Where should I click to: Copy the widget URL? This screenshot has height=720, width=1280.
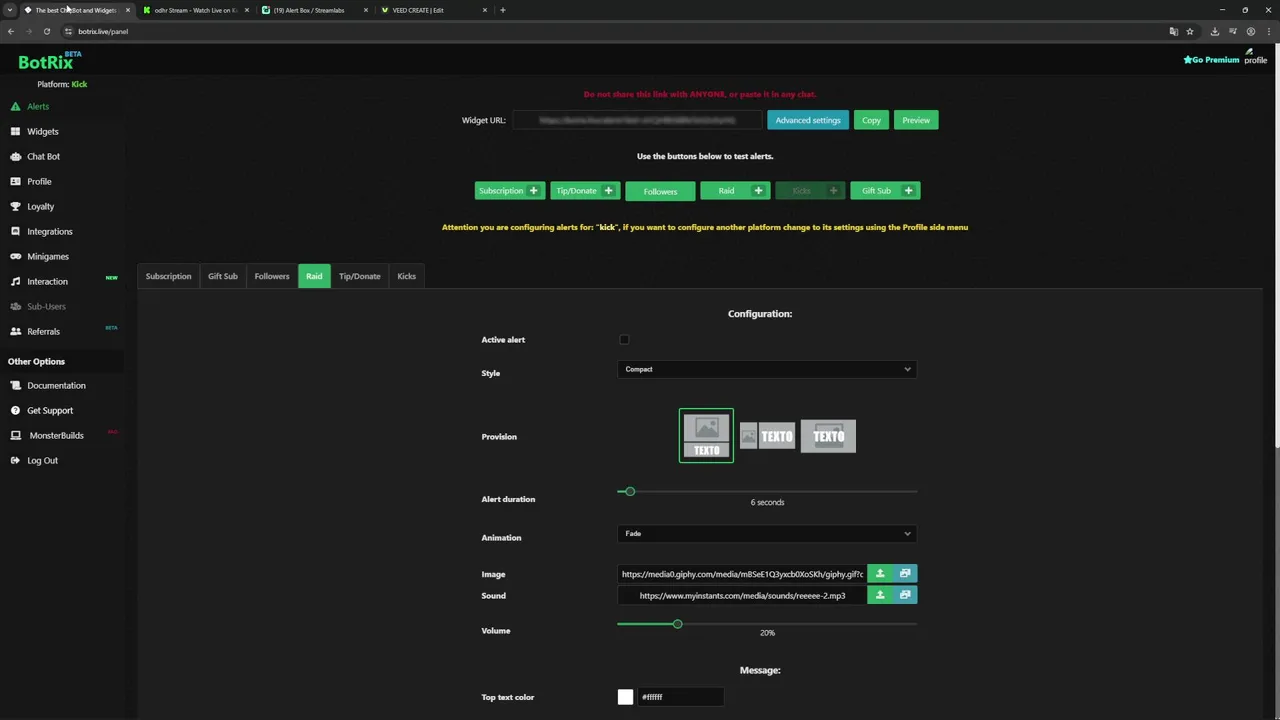coord(871,120)
